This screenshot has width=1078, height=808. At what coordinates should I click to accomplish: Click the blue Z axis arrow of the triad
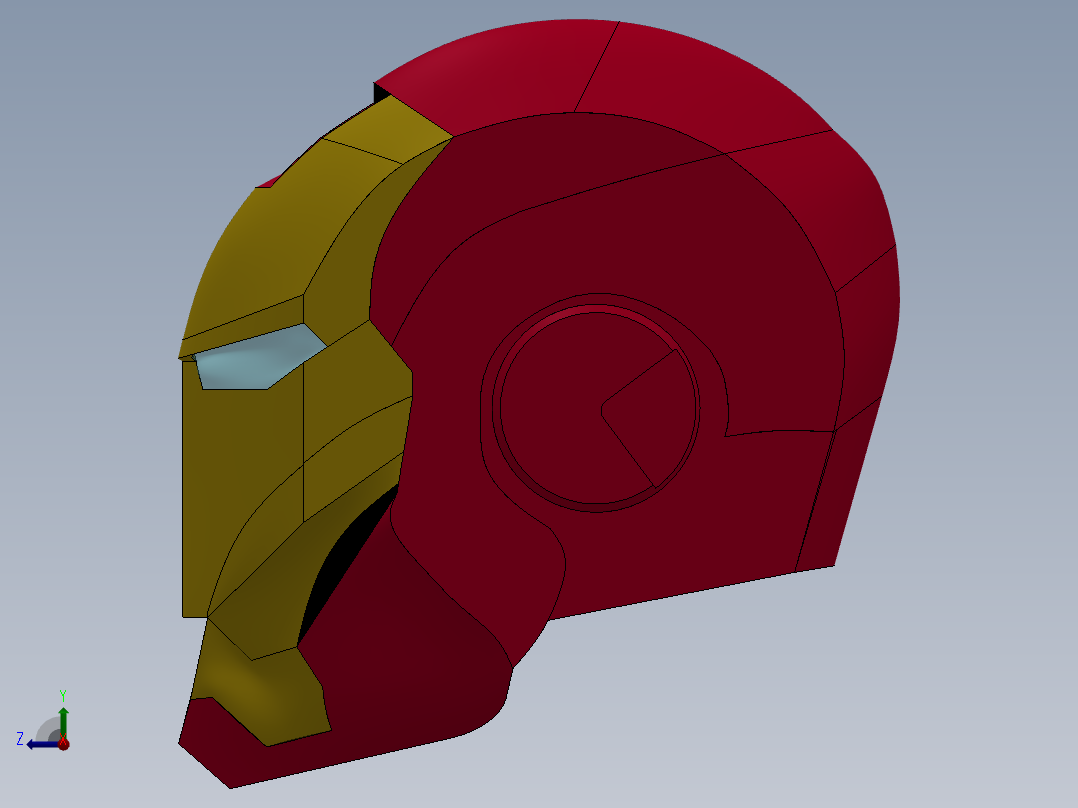(x=42, y=745)
